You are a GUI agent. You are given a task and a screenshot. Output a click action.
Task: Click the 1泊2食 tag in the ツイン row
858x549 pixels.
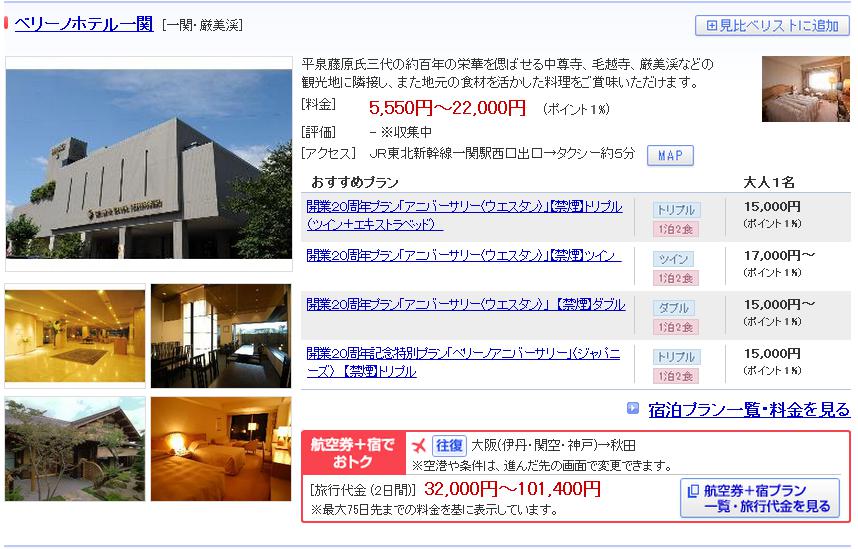(x=676, y=278)
